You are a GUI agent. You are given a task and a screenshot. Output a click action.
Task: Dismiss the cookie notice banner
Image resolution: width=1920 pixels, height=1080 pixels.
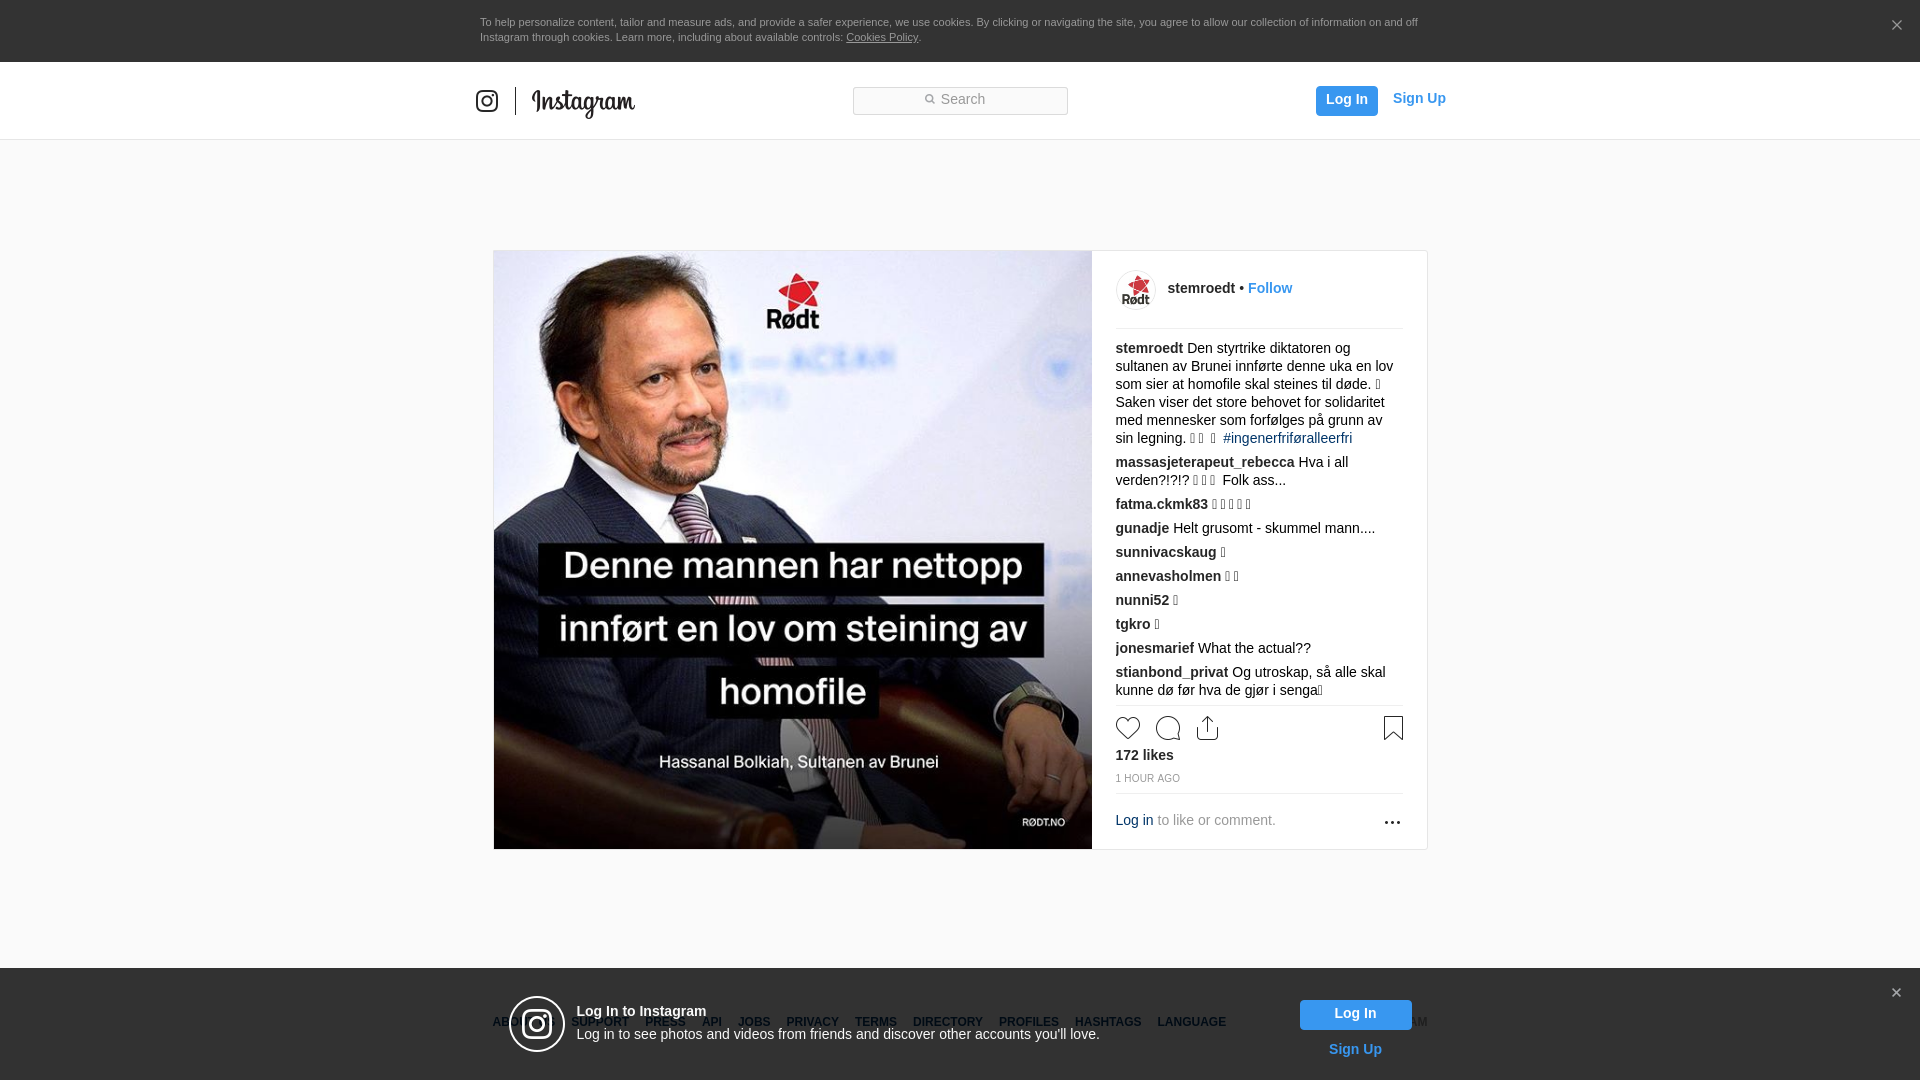click(x=1896, y=25)
